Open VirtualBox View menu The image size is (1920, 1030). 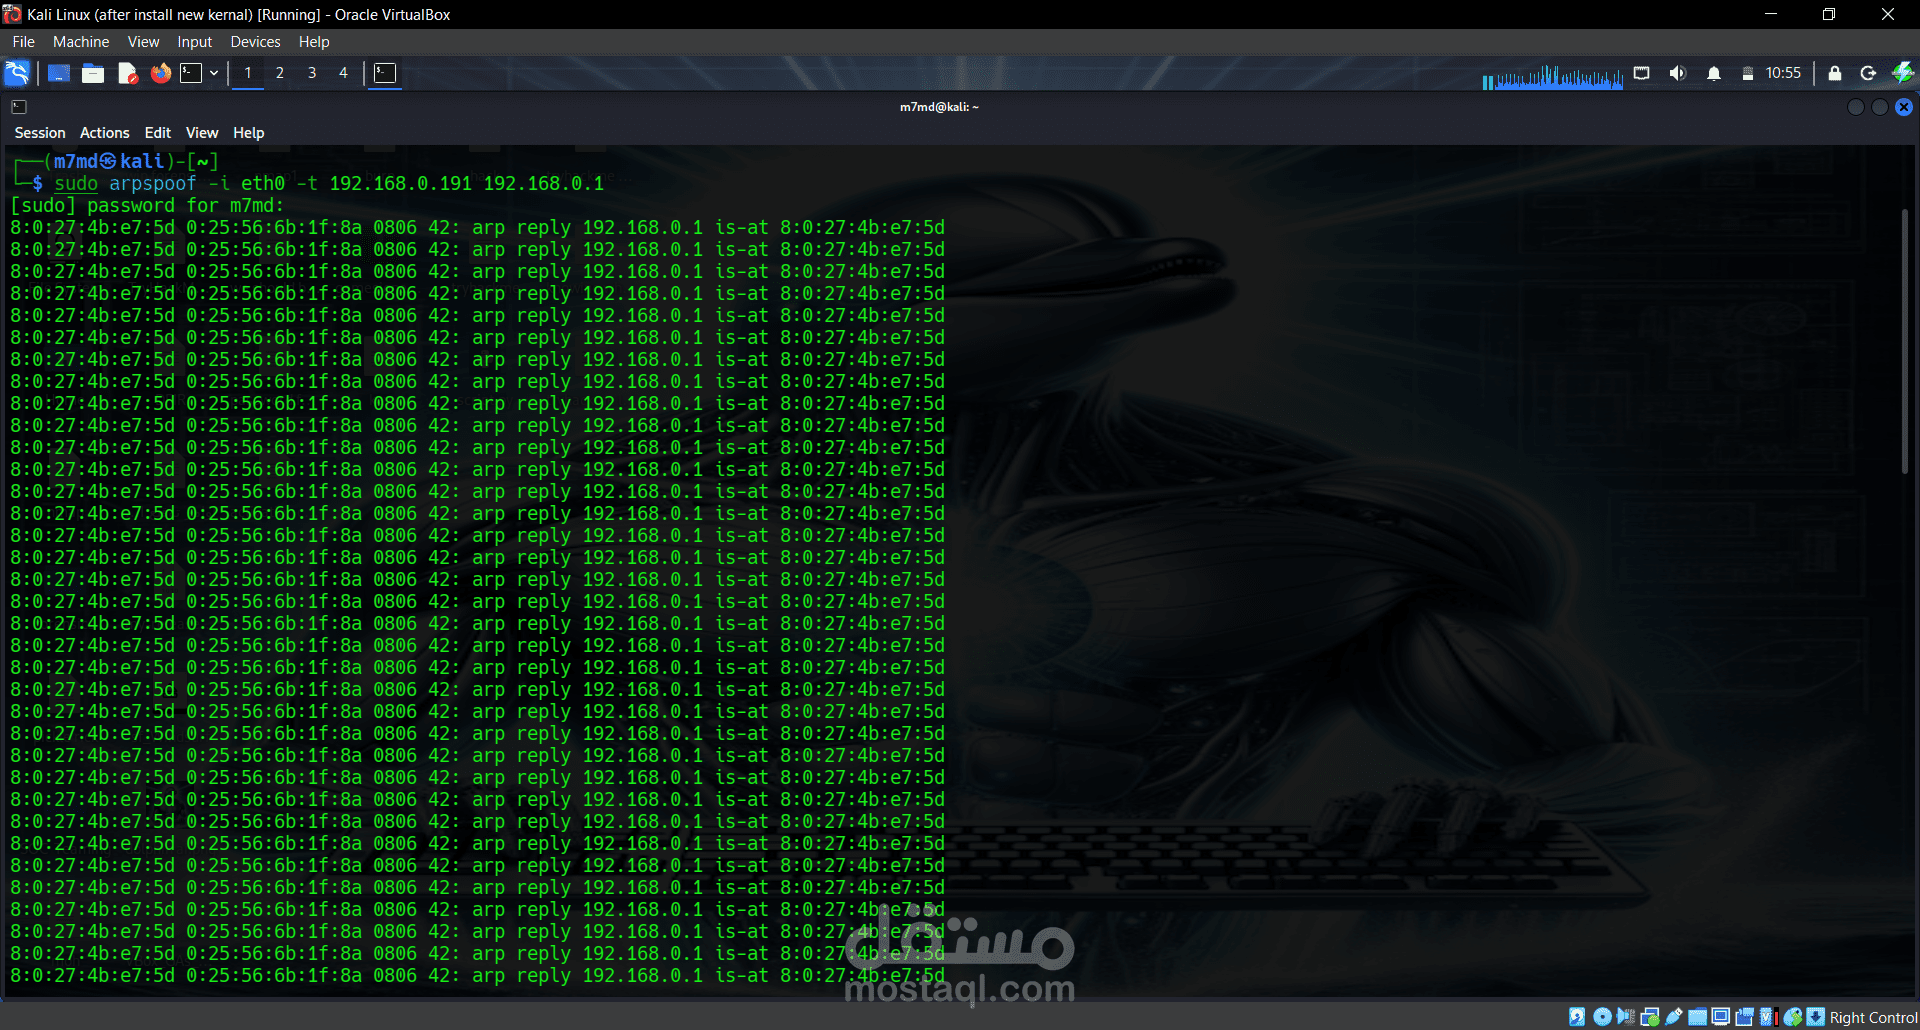coord(143,42)
